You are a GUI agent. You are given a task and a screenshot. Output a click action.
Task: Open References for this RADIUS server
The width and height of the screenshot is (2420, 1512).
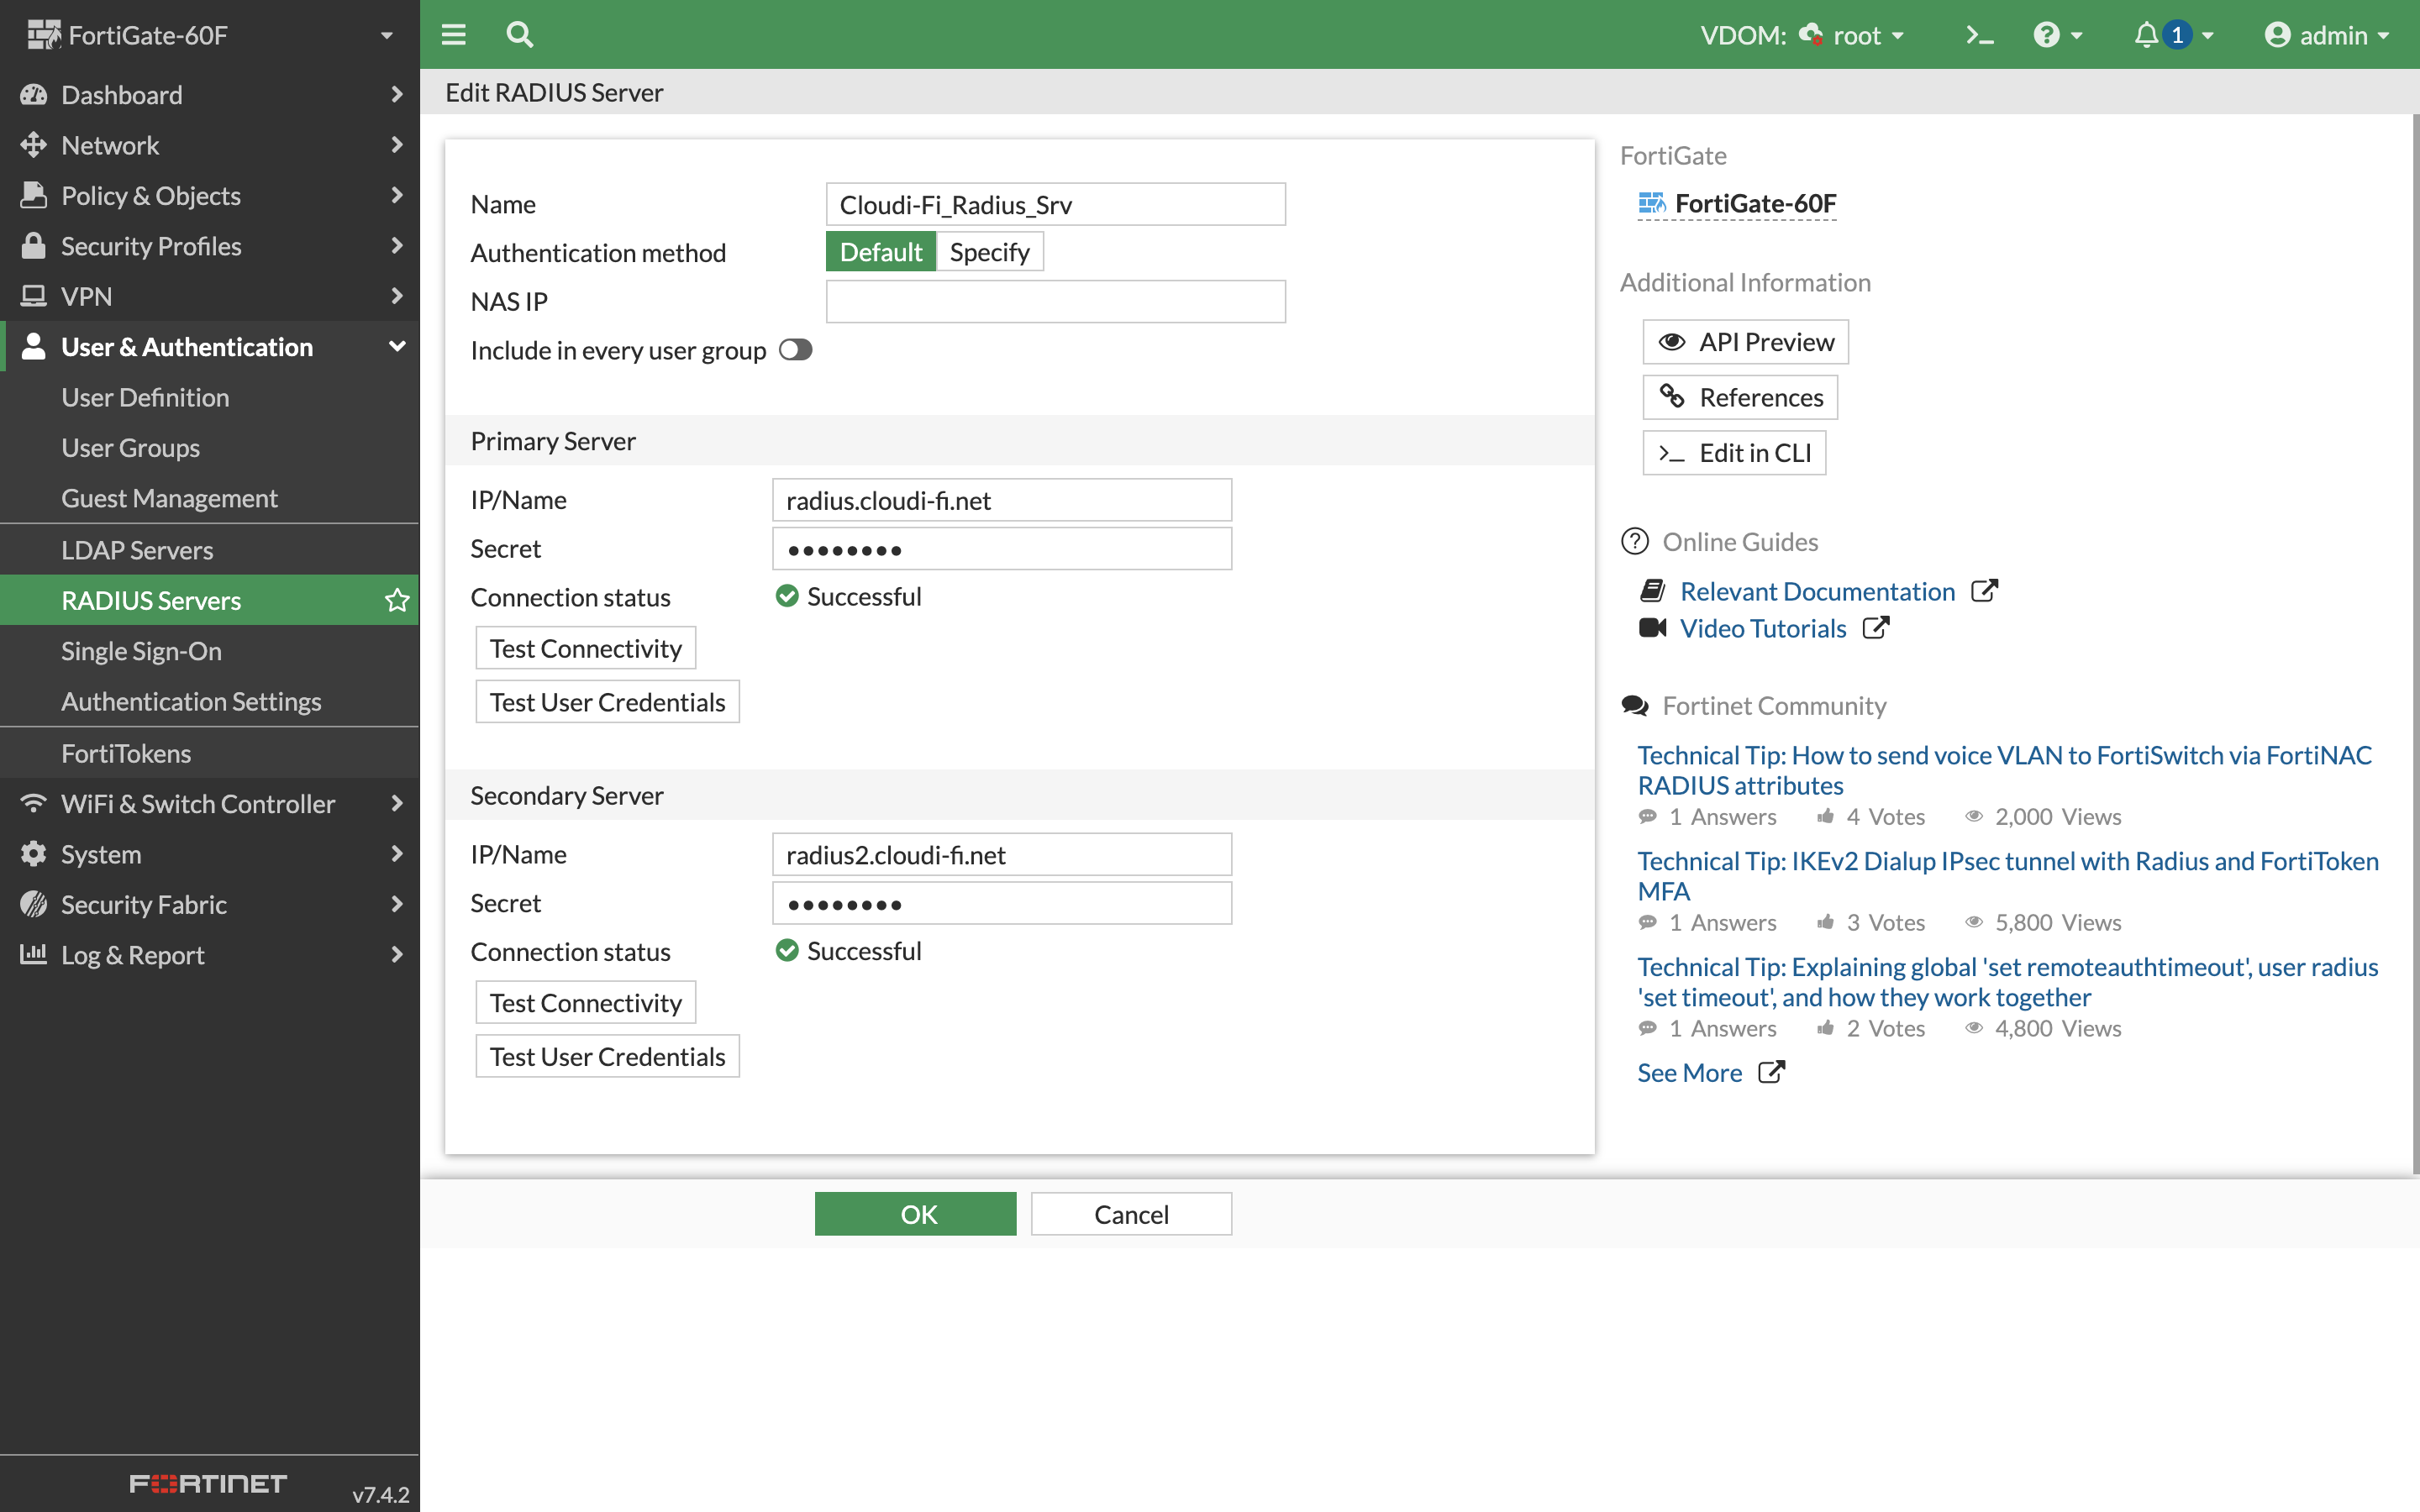pos(1739,397)
